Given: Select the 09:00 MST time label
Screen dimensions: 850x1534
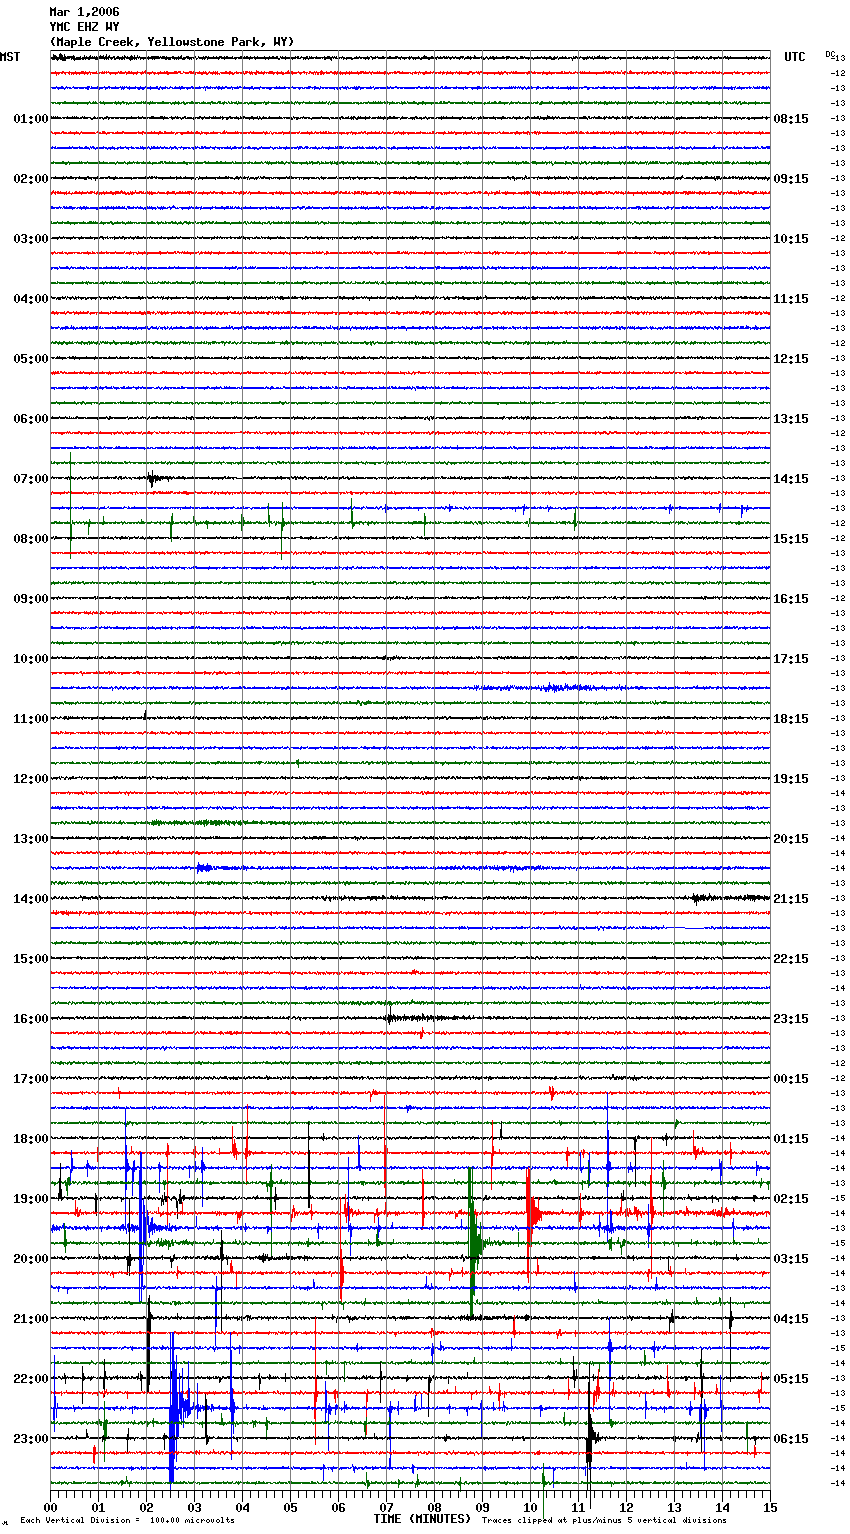Looking at the screenshot, I should (31, 599).
